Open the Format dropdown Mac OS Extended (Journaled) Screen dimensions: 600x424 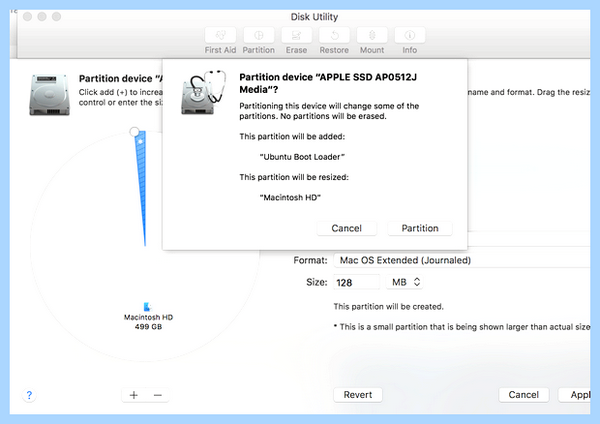click(462, 260)
